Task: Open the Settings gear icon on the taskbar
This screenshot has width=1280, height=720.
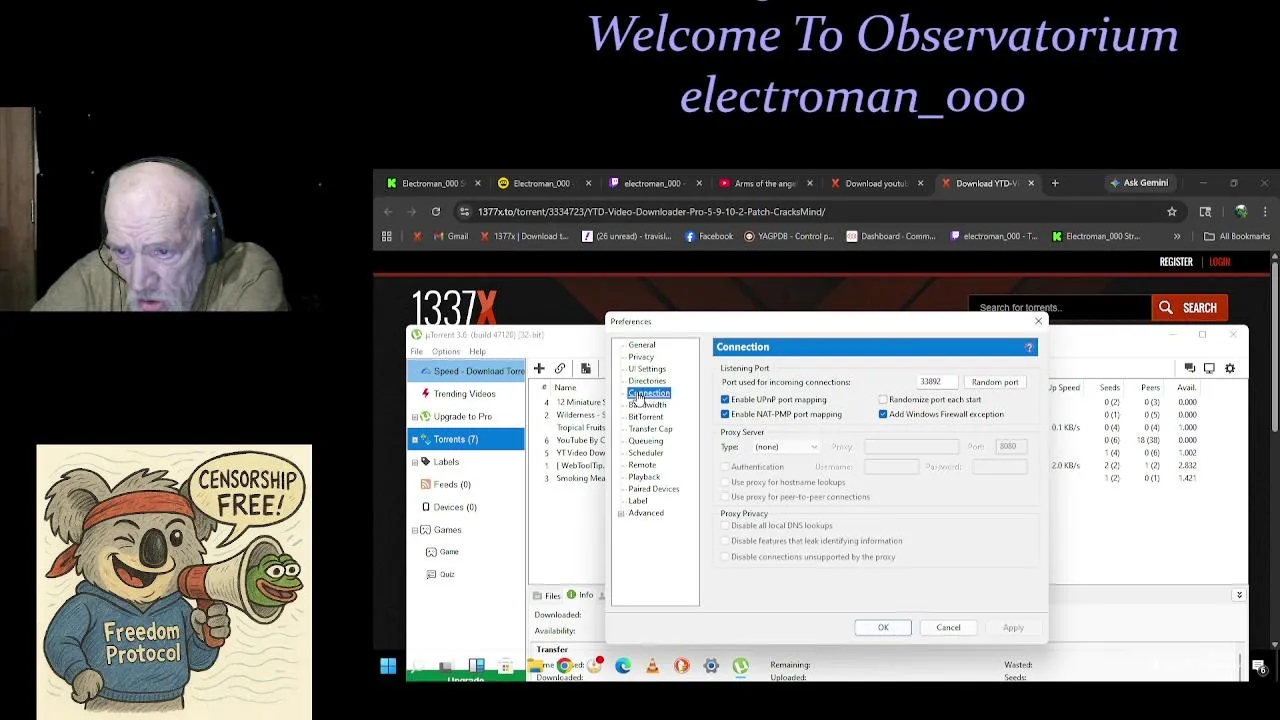Action: click(x=711, y=666)
